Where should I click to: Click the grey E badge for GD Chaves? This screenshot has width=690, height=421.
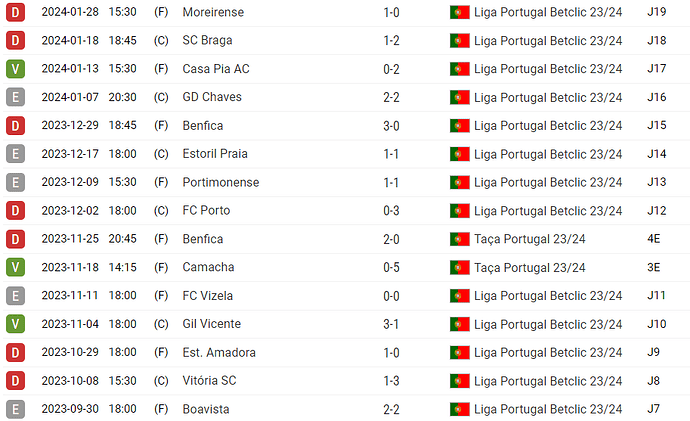pos(15,97)
